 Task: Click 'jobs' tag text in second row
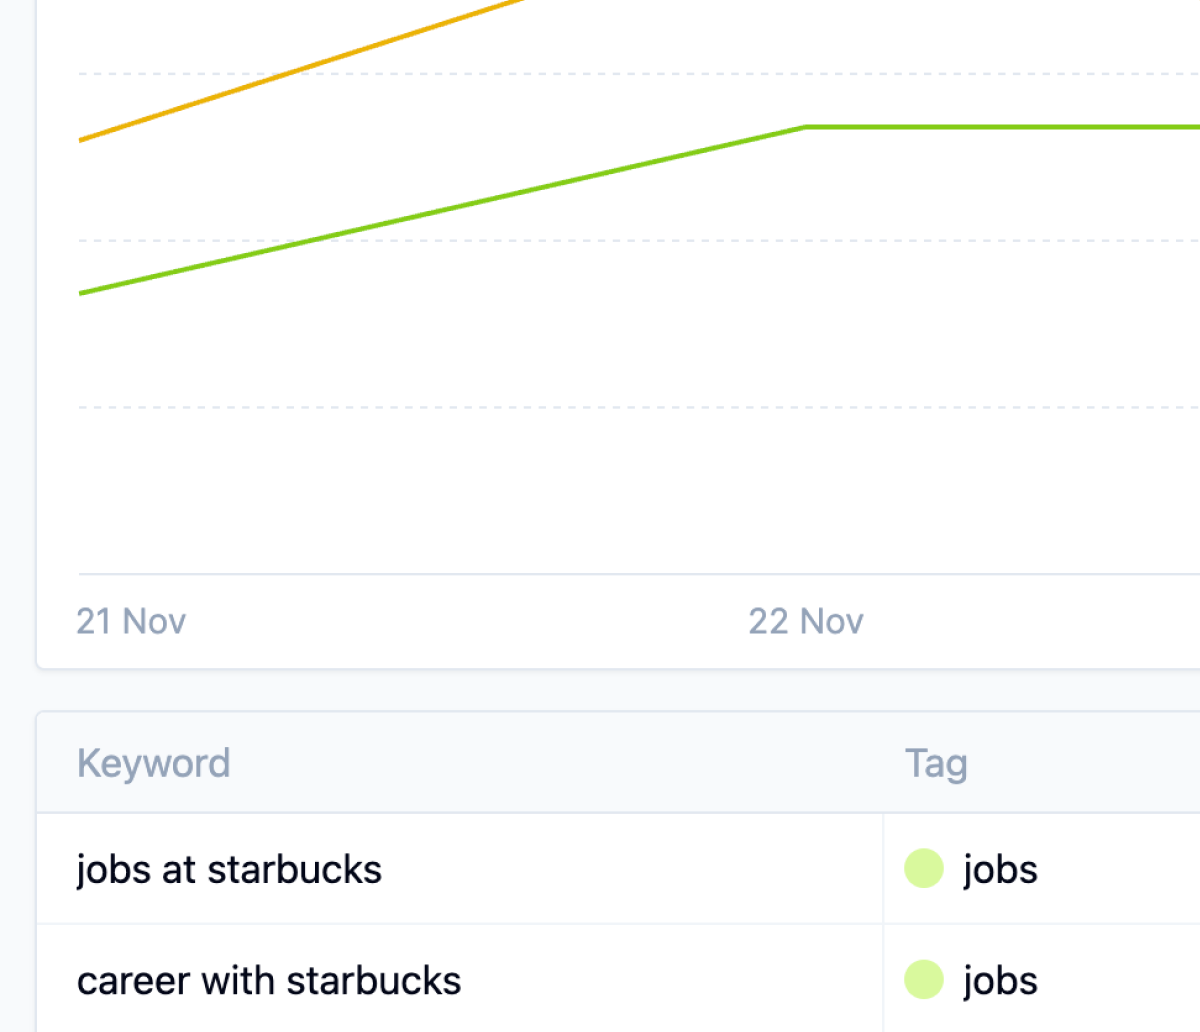coord(1000,981)
